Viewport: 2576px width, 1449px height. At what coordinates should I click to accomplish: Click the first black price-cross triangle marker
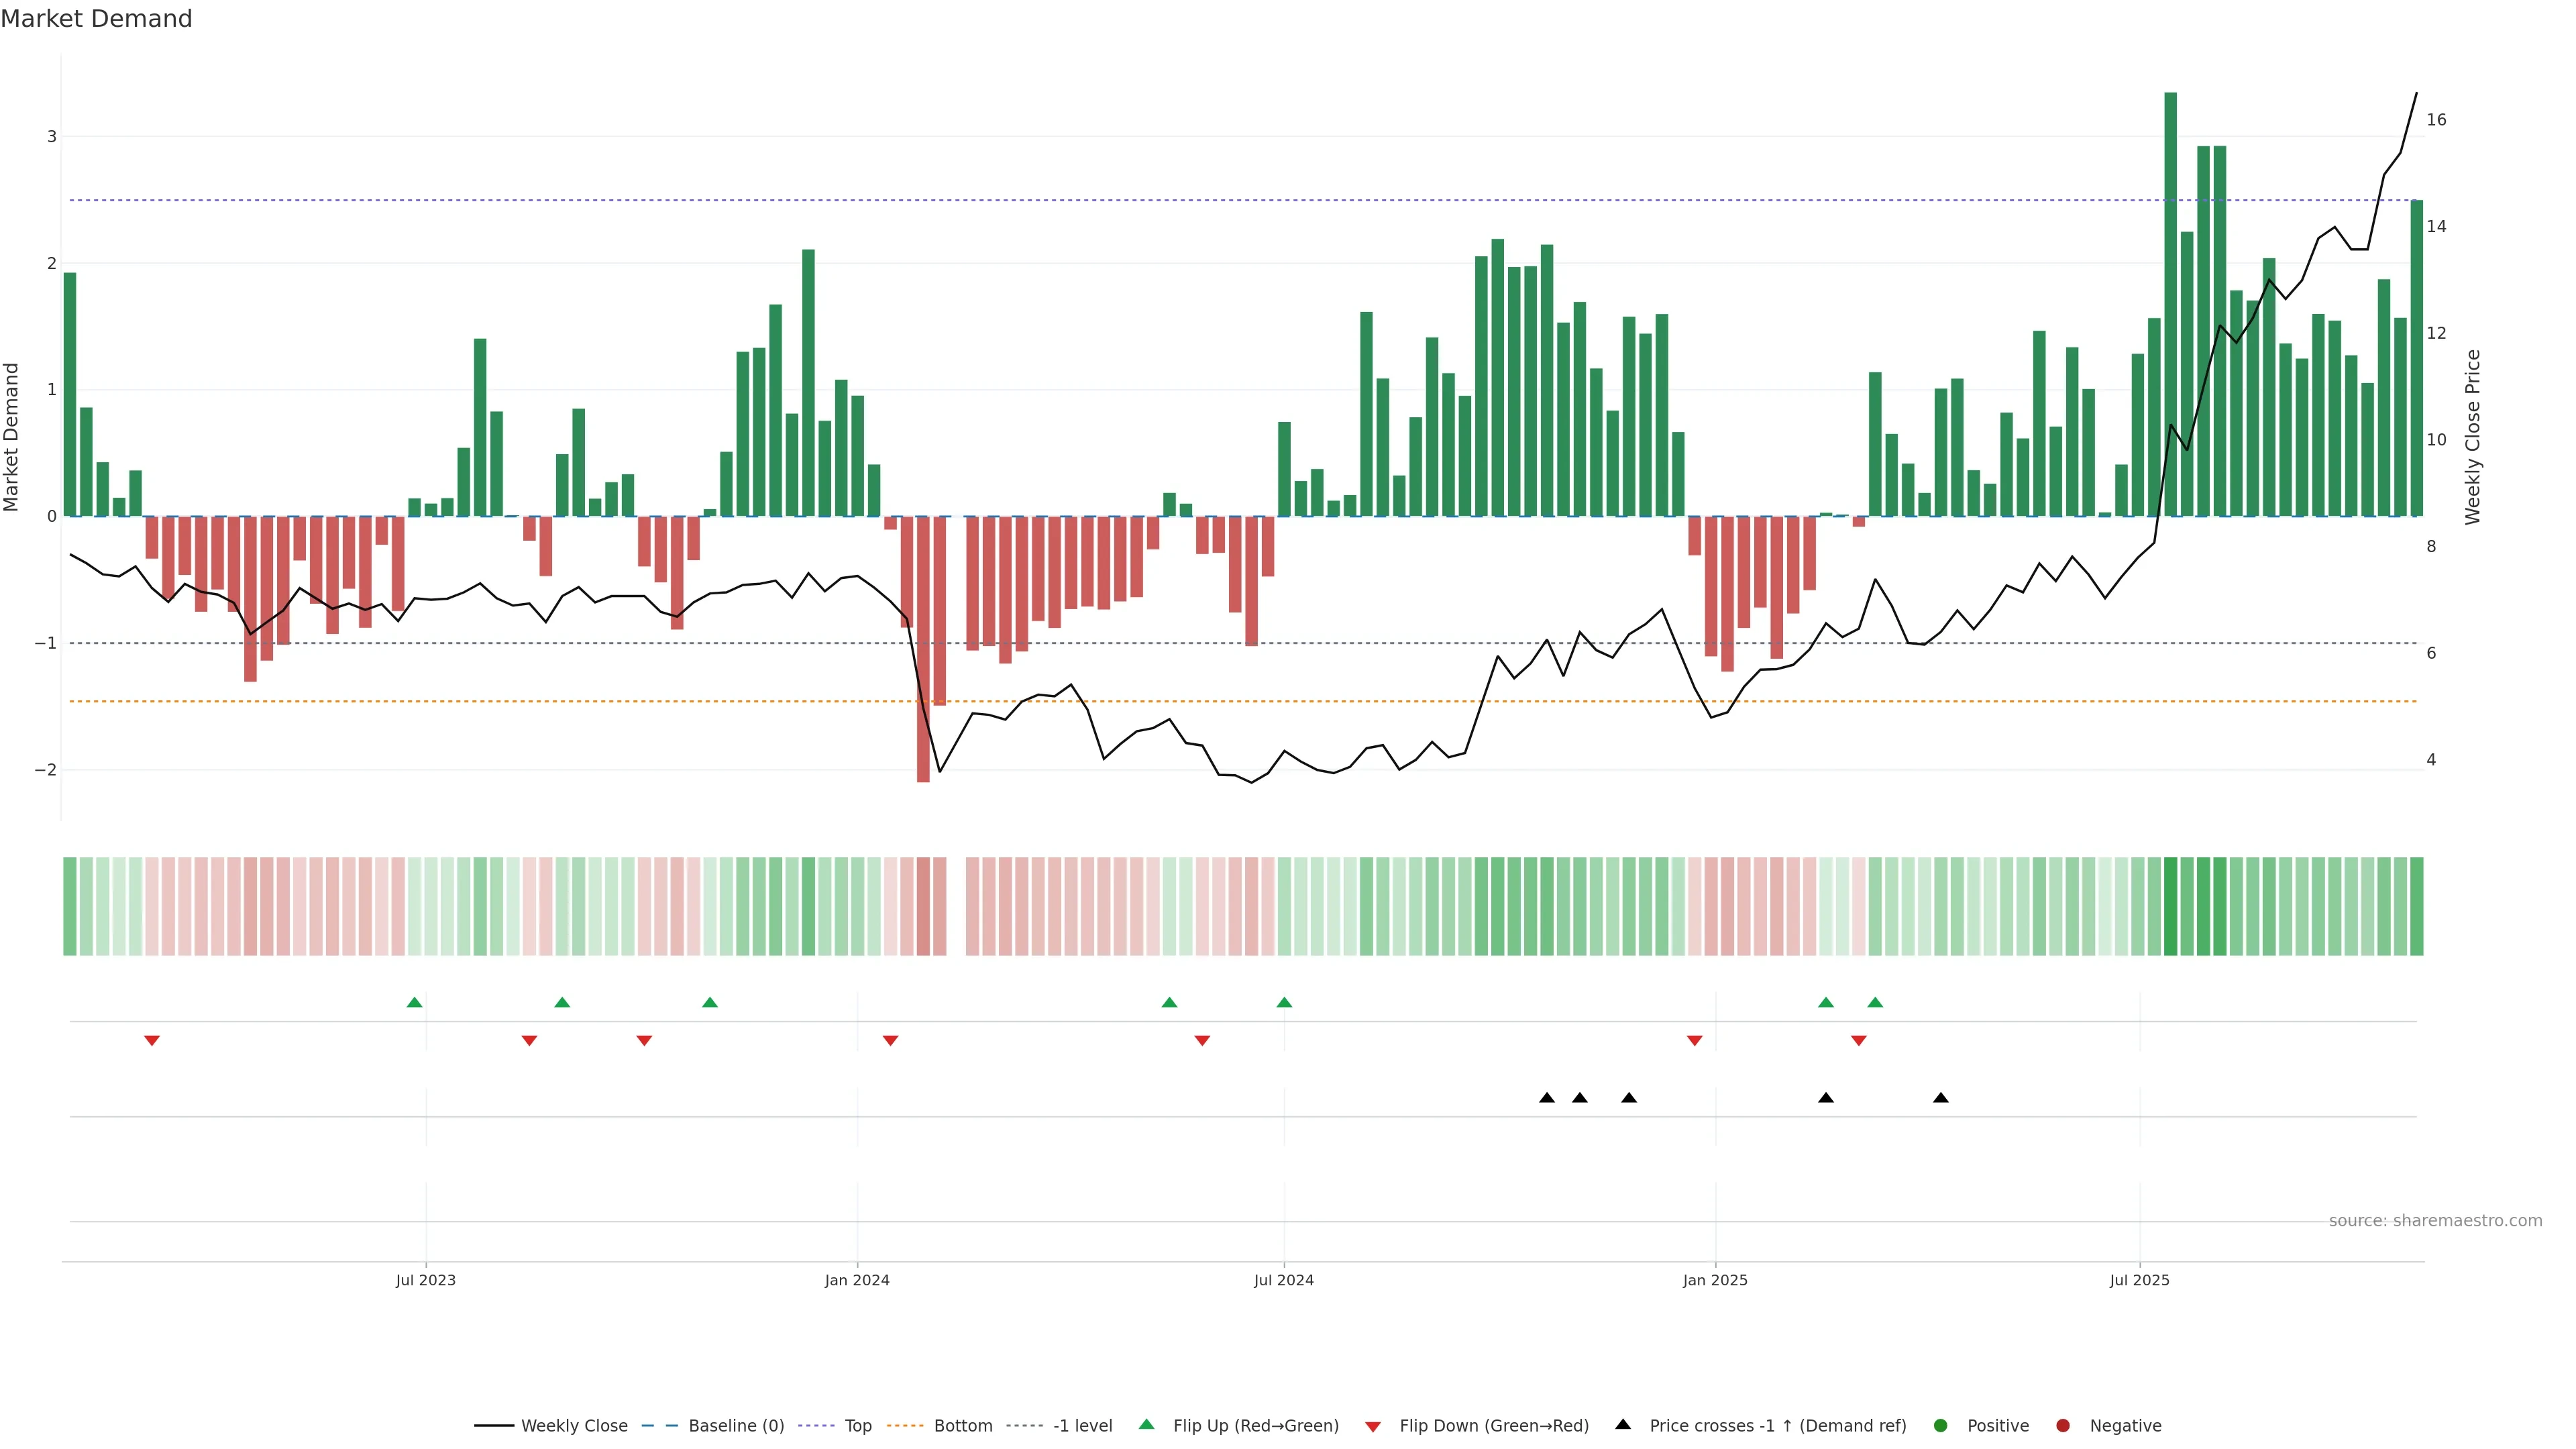pos(1547,1098)
